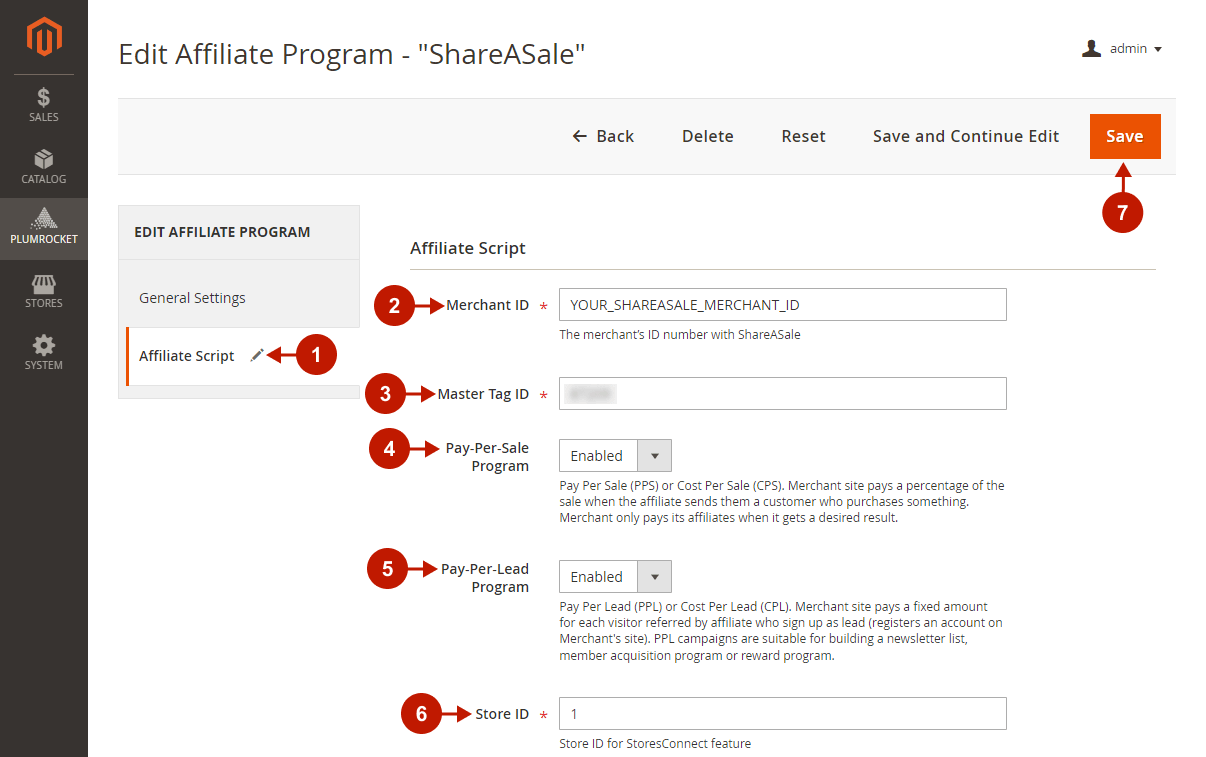Open the Sales menu icon
The image size is (1206, 757).
[44, 98]
